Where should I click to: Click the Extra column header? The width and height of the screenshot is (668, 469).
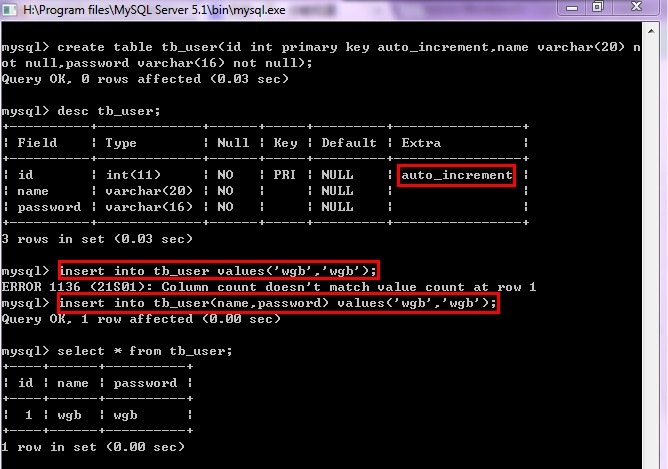click(x=420, y=143)
